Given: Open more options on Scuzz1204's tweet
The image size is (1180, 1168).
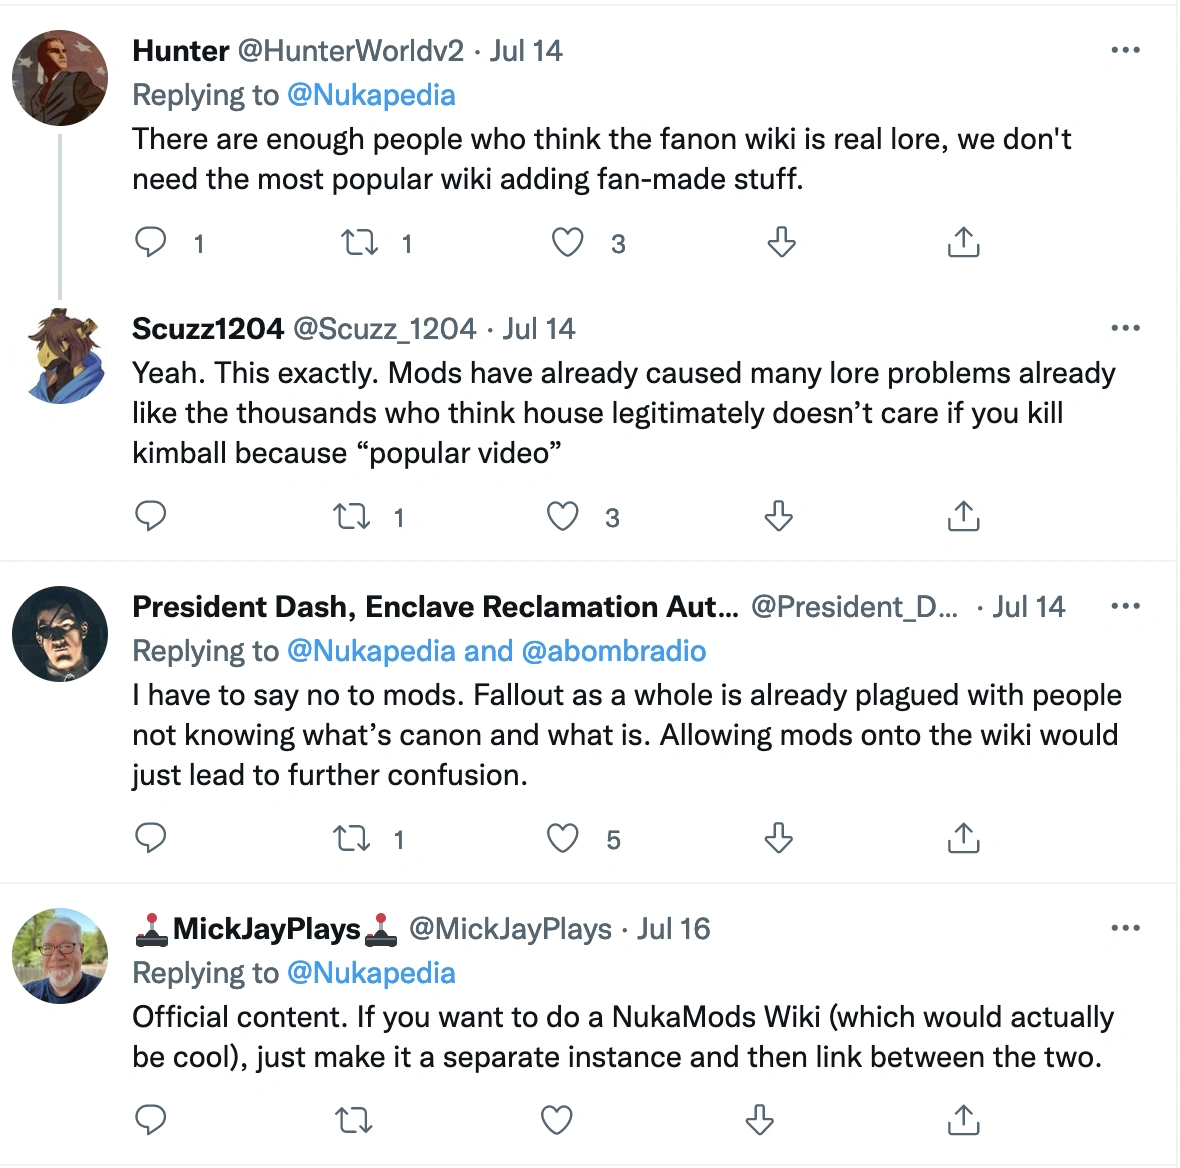Looking at the screenshot, I should 1125,329.
